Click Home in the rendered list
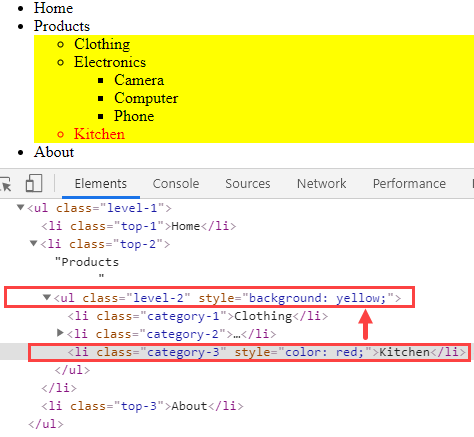 pos(53,8)
